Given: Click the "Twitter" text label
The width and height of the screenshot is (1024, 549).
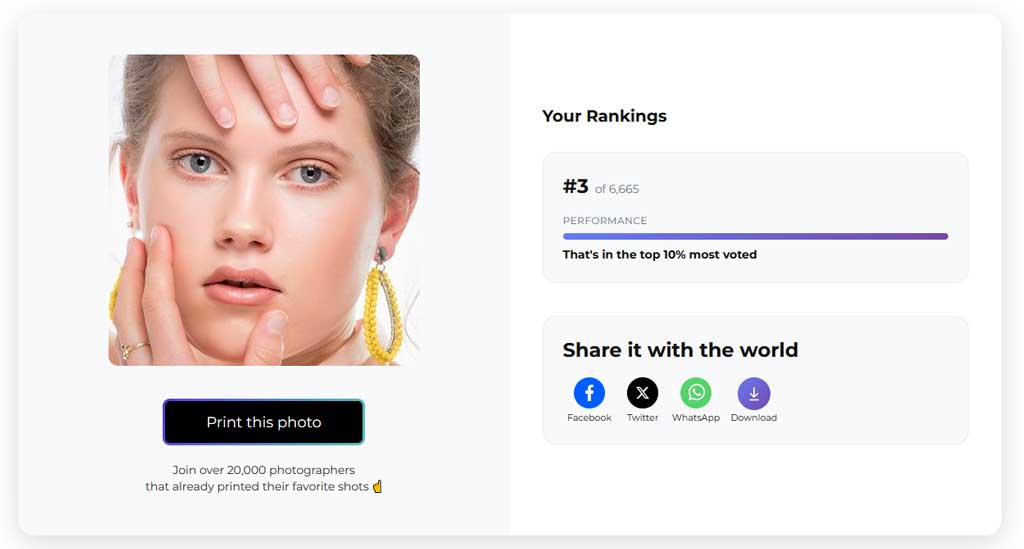Looking at the screenshot, I should [642, 418].
